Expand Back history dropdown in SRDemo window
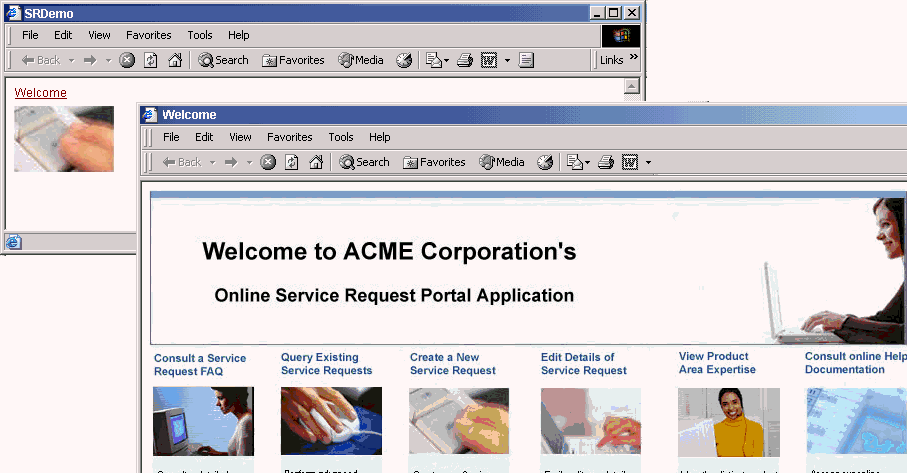The image size is (907, 473). pos(72,60)
